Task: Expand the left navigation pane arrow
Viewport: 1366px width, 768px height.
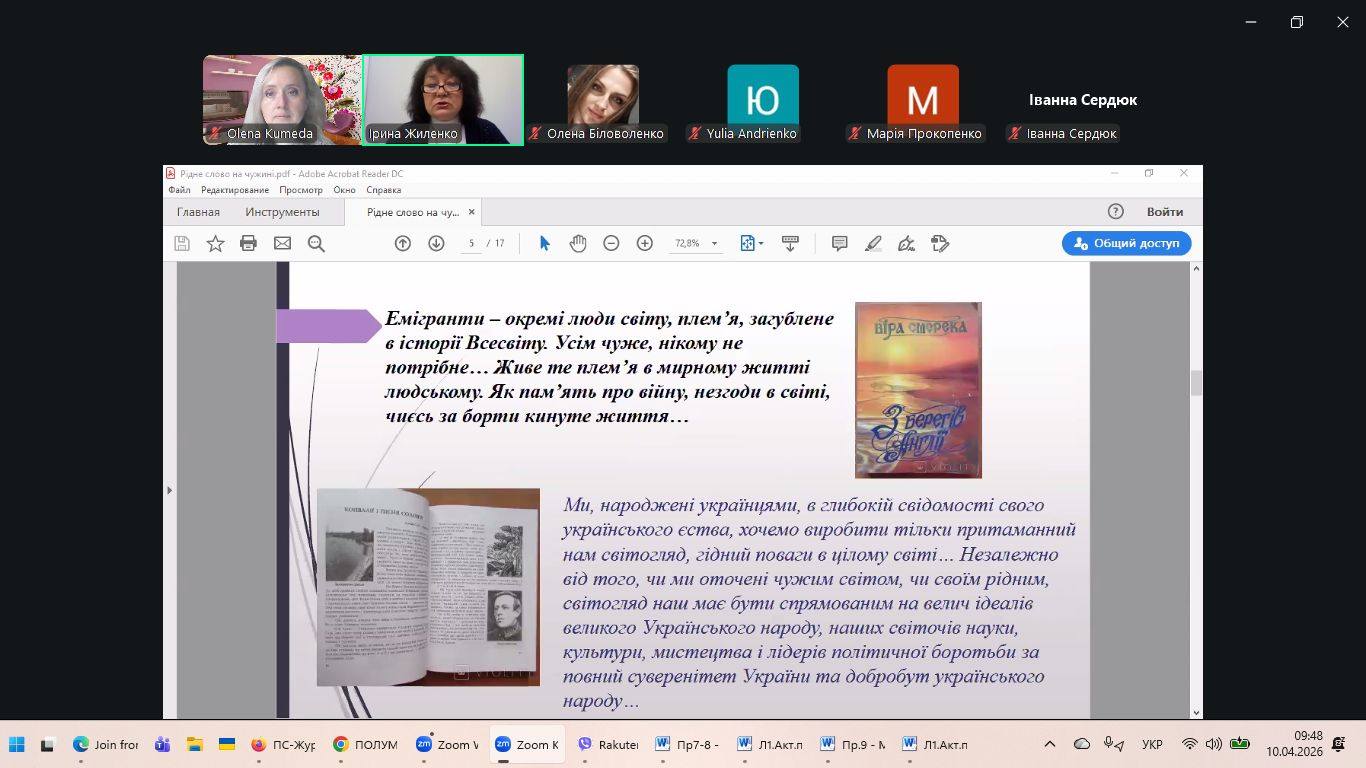Action: 169,490
